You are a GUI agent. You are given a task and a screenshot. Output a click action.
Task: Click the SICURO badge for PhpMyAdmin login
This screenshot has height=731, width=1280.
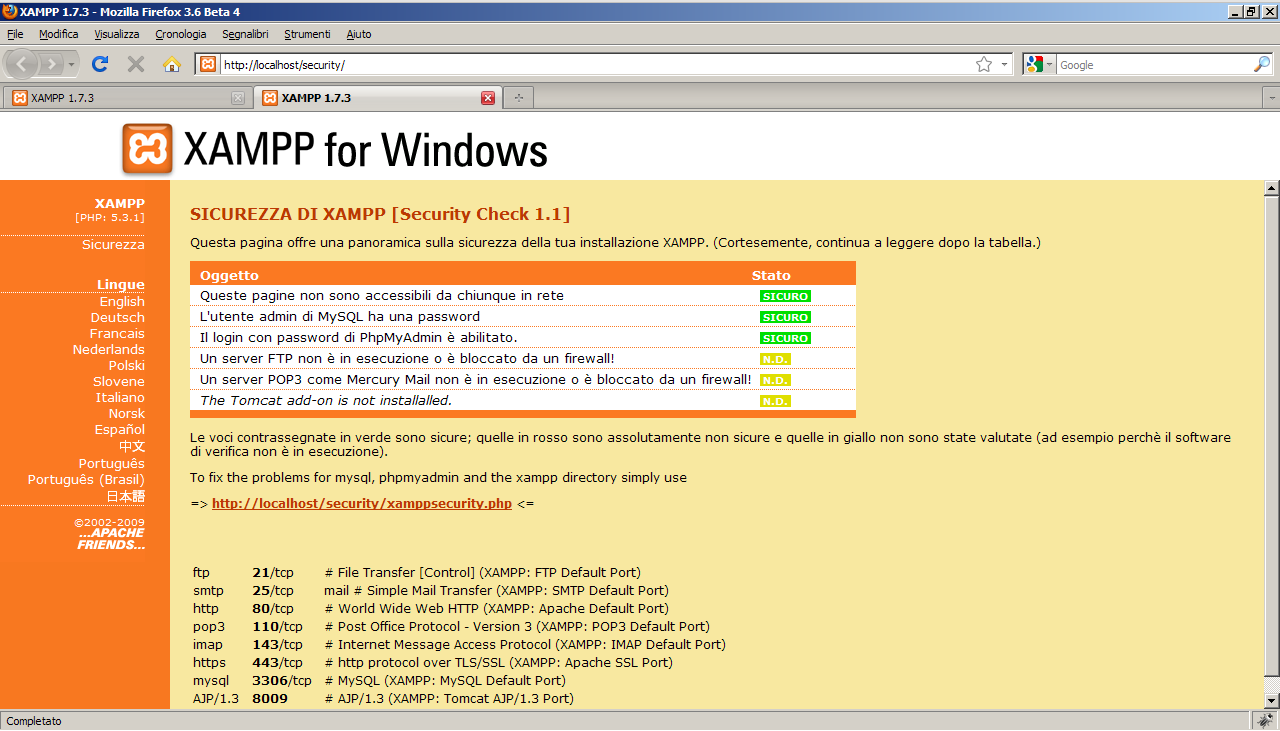click(785, 338)
